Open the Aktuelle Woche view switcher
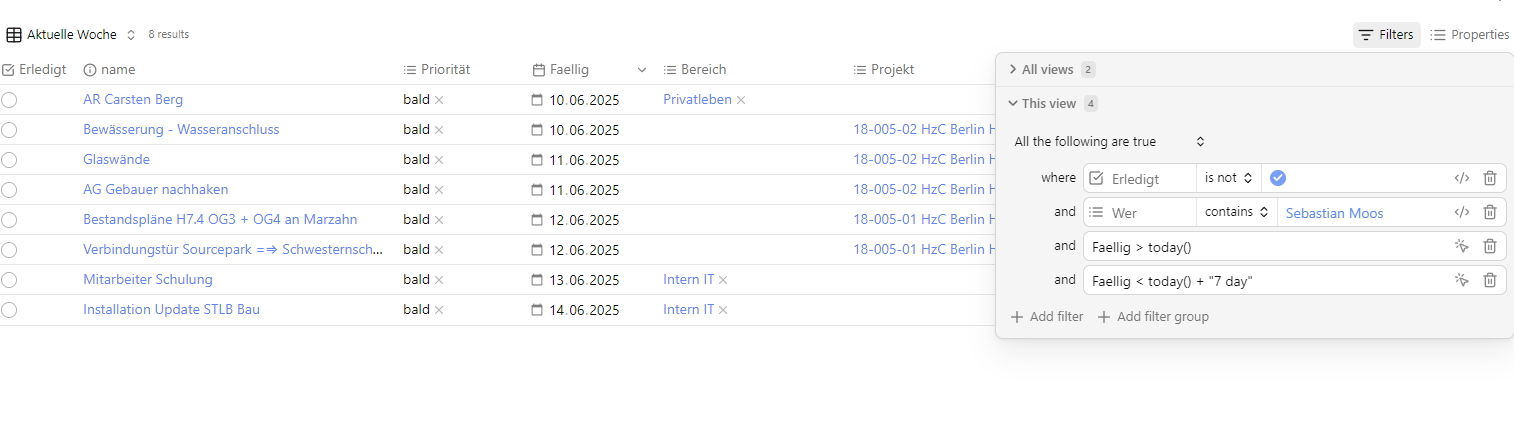The width and height of the screenshot is (1514, 421). pos(70,35)
